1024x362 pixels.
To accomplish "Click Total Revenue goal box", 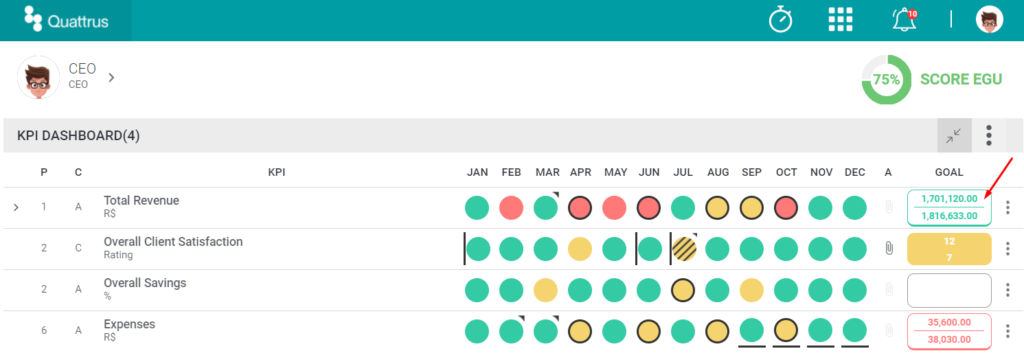I will [949, 207].
